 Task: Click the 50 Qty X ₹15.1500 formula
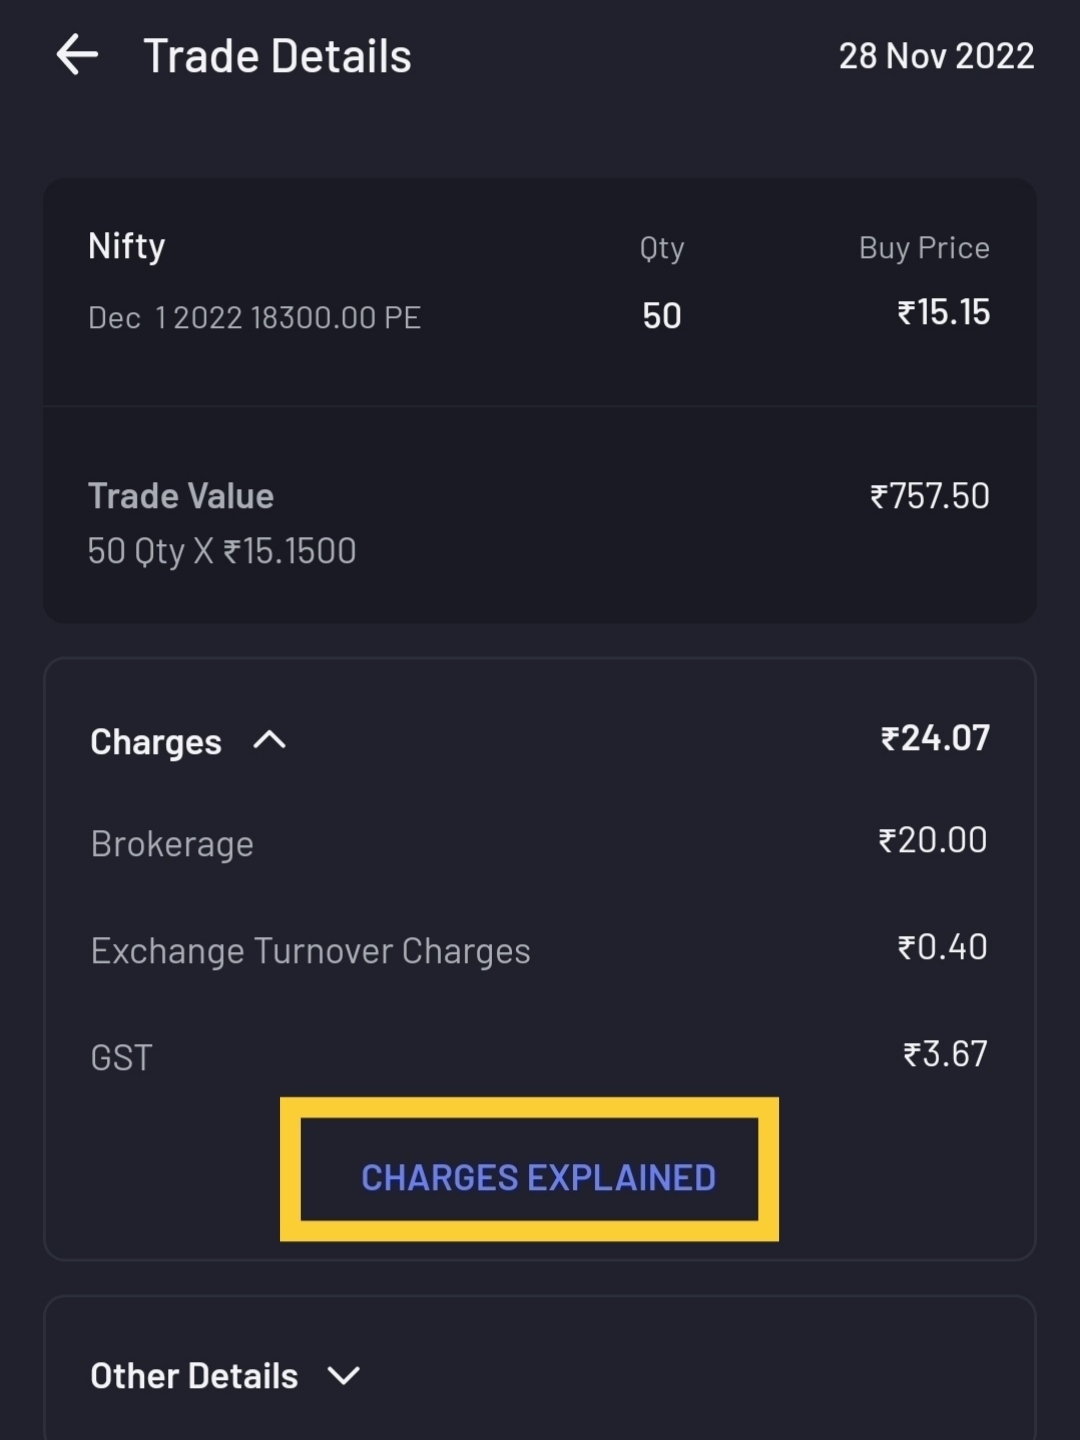221,551
